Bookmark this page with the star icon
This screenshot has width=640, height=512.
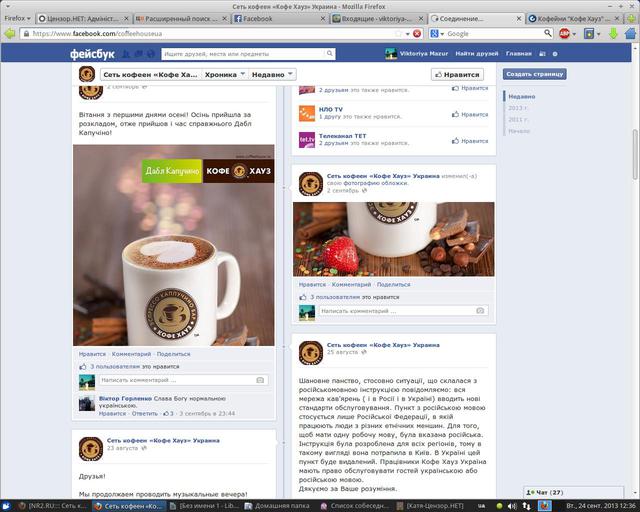[398, 33]
